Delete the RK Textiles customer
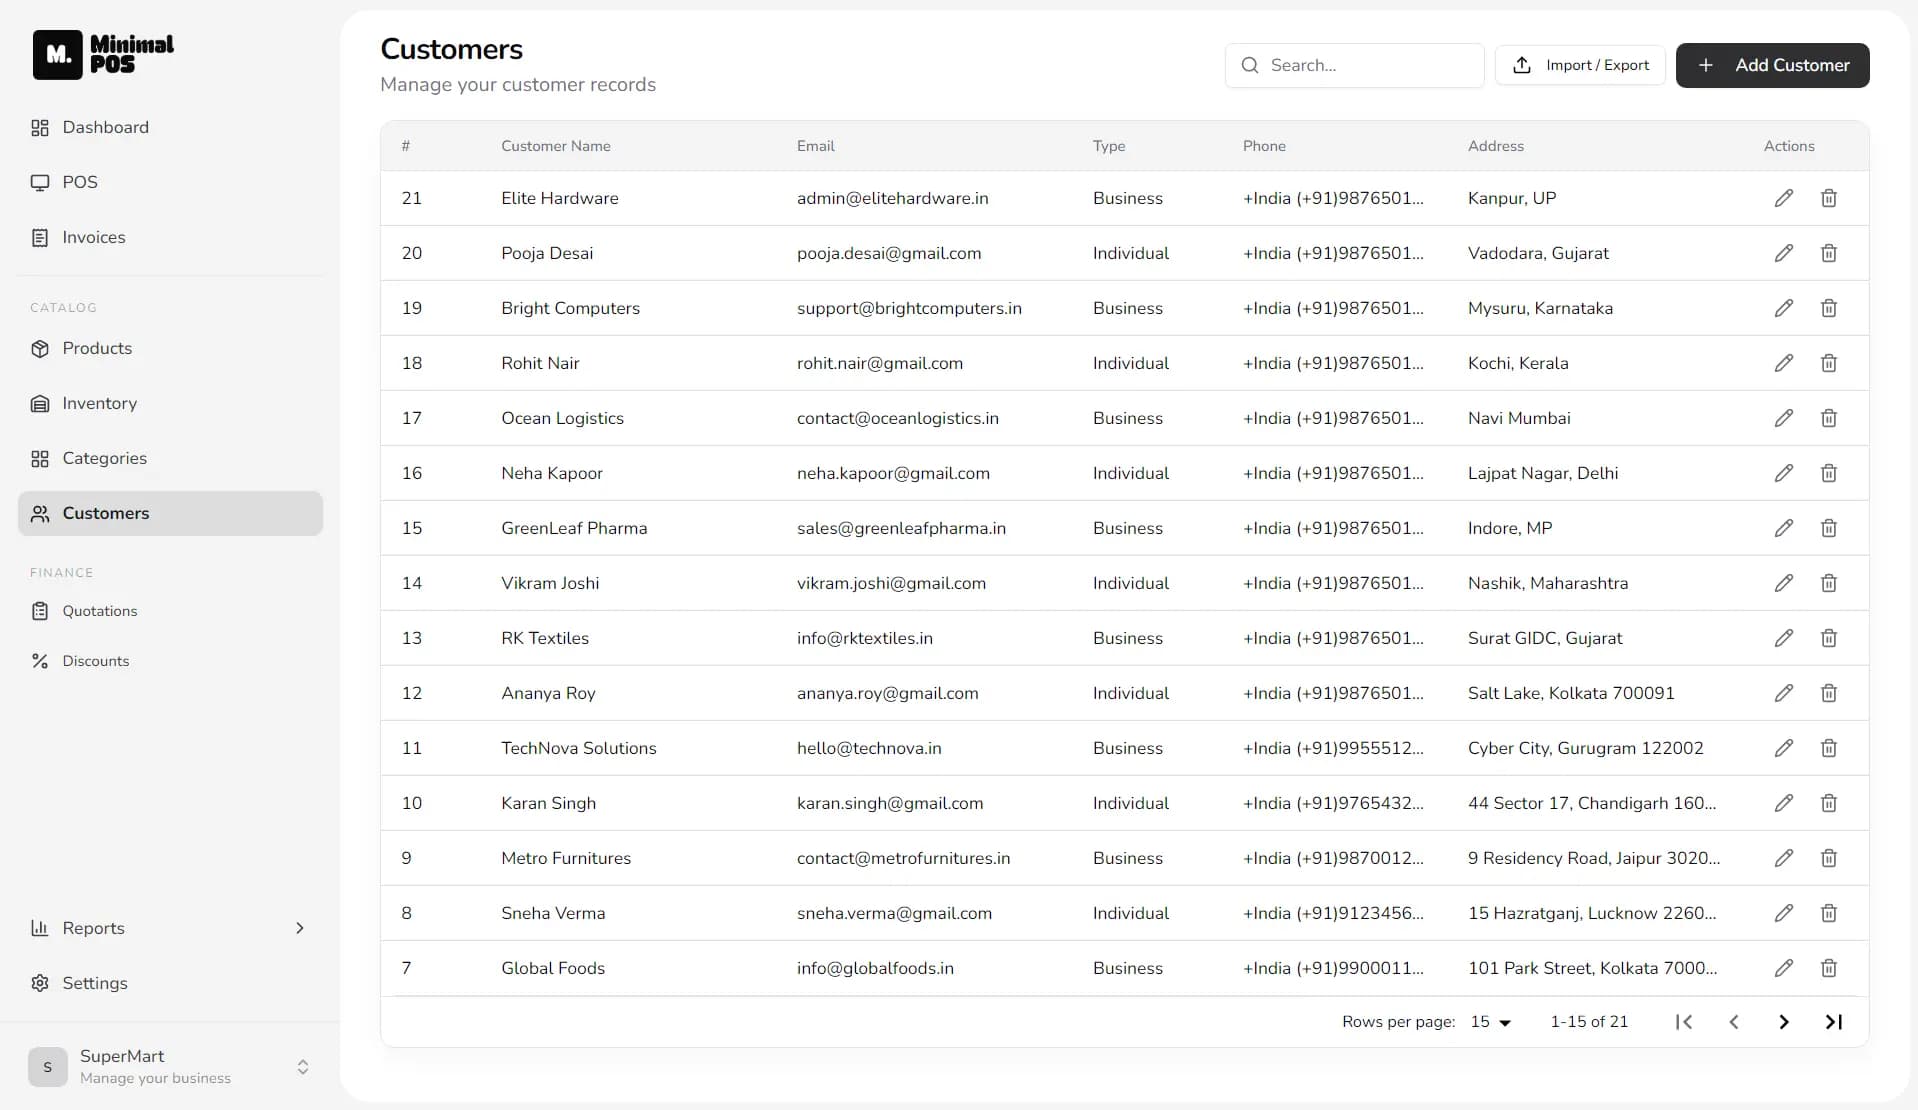Viewport: 1918px width, 1110px height. (x=1828, y=638)
